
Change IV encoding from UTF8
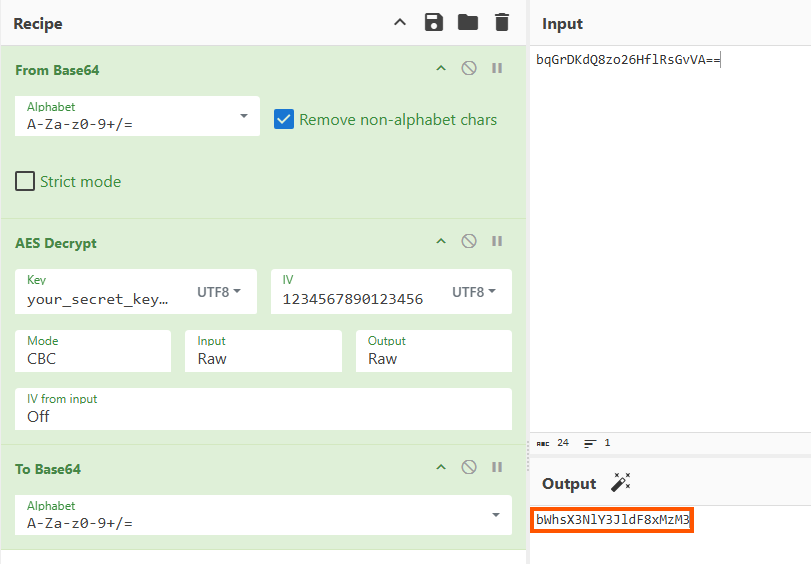pos(474,292)
